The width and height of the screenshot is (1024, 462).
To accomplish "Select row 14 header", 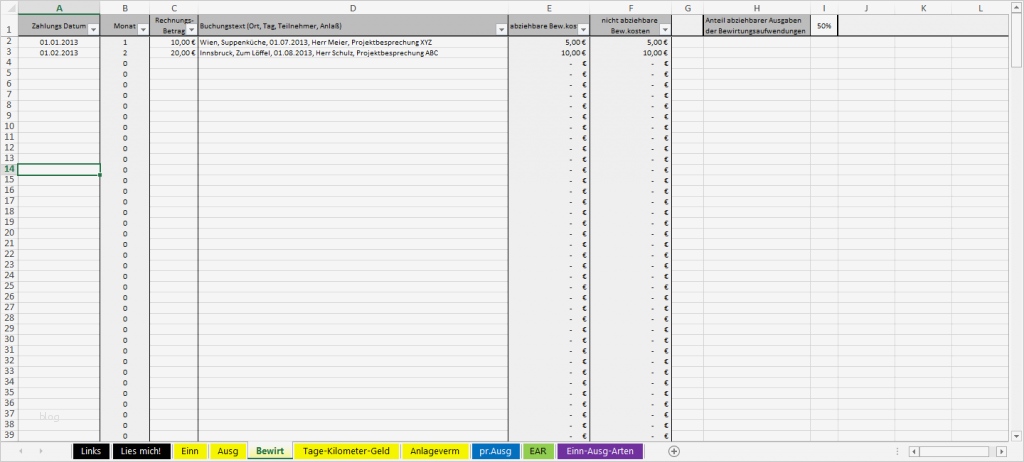I will click(x=8, y=169).
